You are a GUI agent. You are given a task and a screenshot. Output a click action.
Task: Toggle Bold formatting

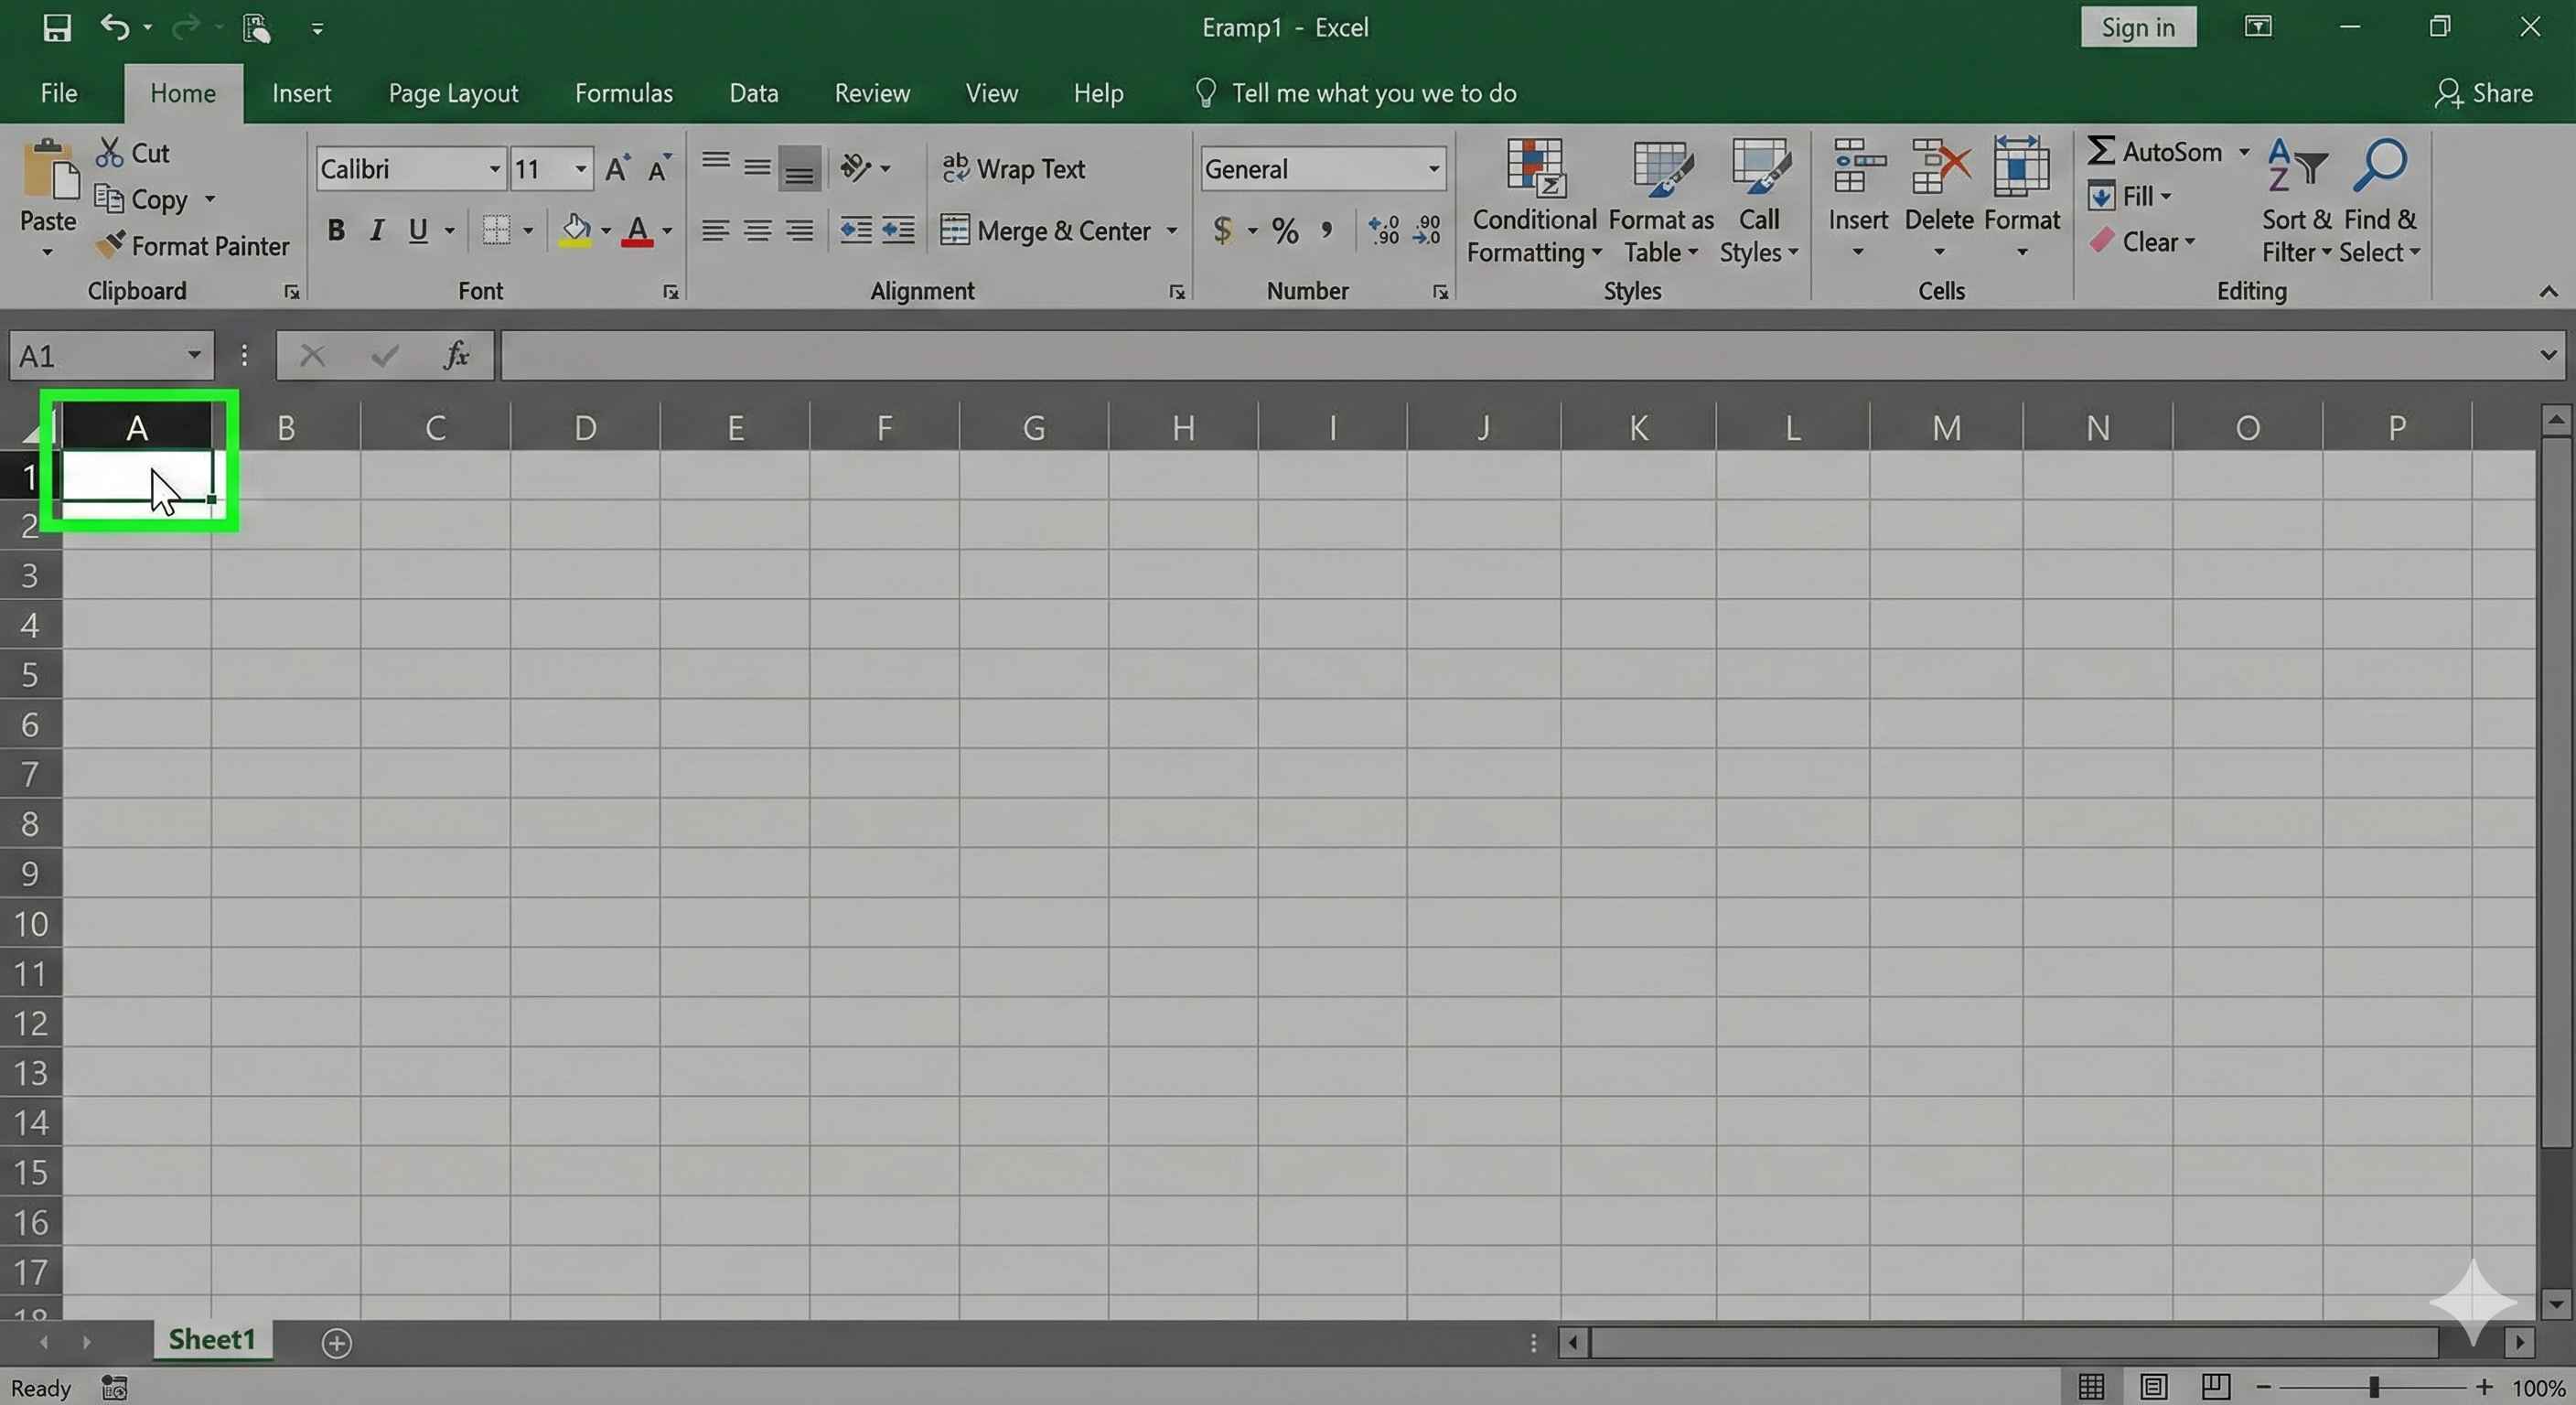click(336, 231)
